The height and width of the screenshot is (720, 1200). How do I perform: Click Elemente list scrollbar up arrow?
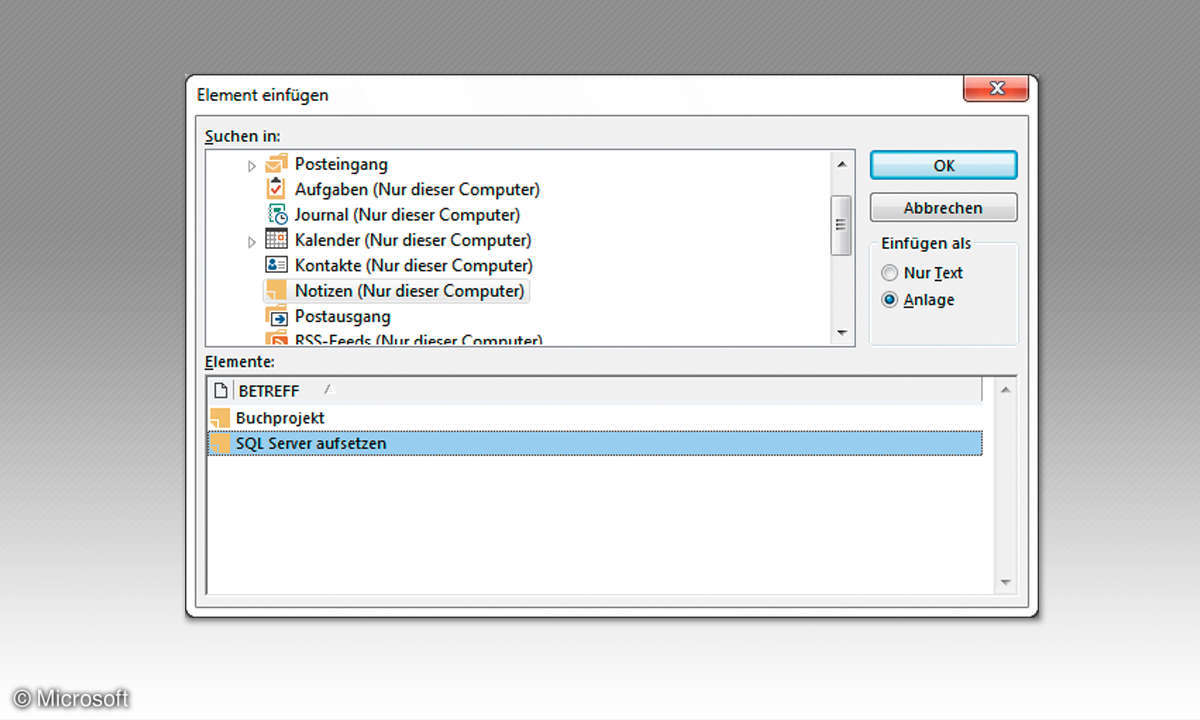[x=1006, y=389]
